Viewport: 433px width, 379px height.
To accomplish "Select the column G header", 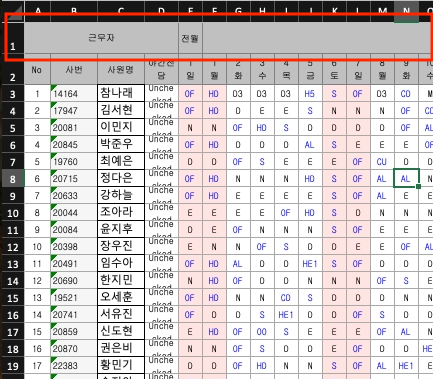I will pos(238,11).
